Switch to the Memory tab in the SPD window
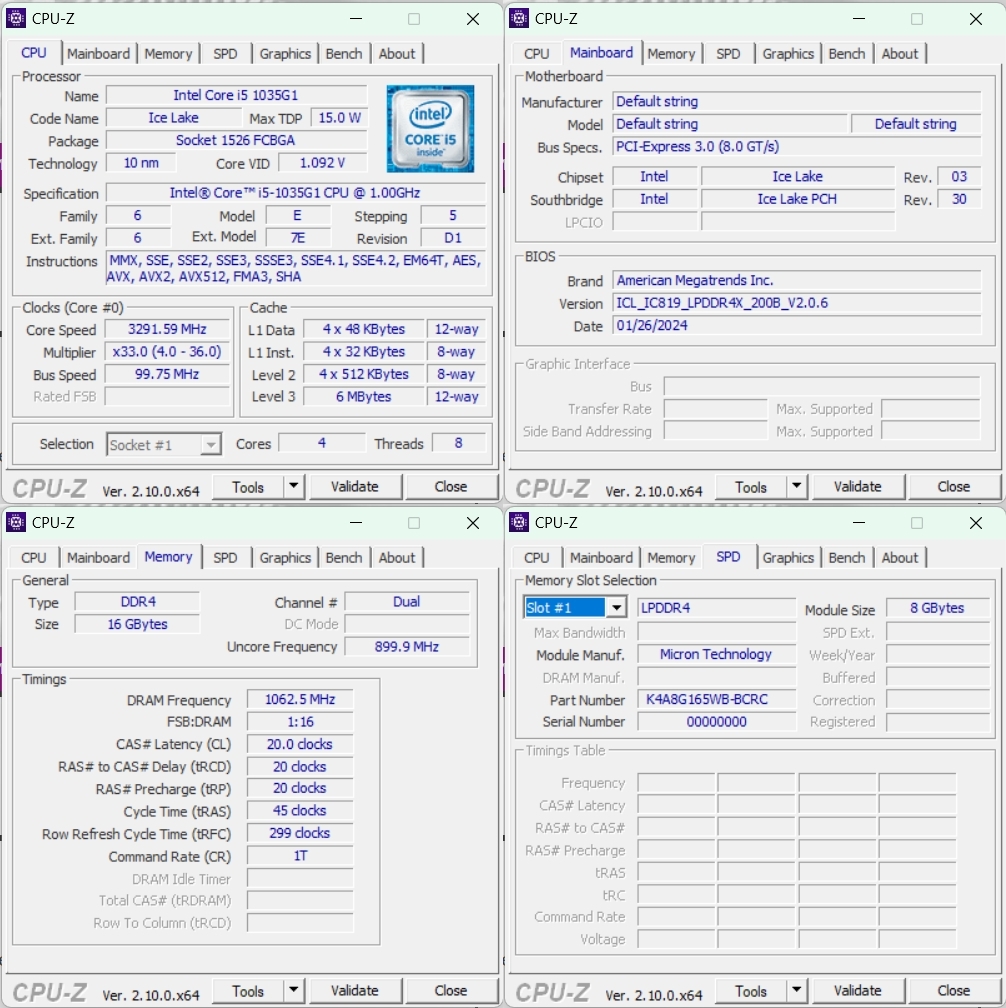Screen dimensions: 1006x1008 pos(670,558)
